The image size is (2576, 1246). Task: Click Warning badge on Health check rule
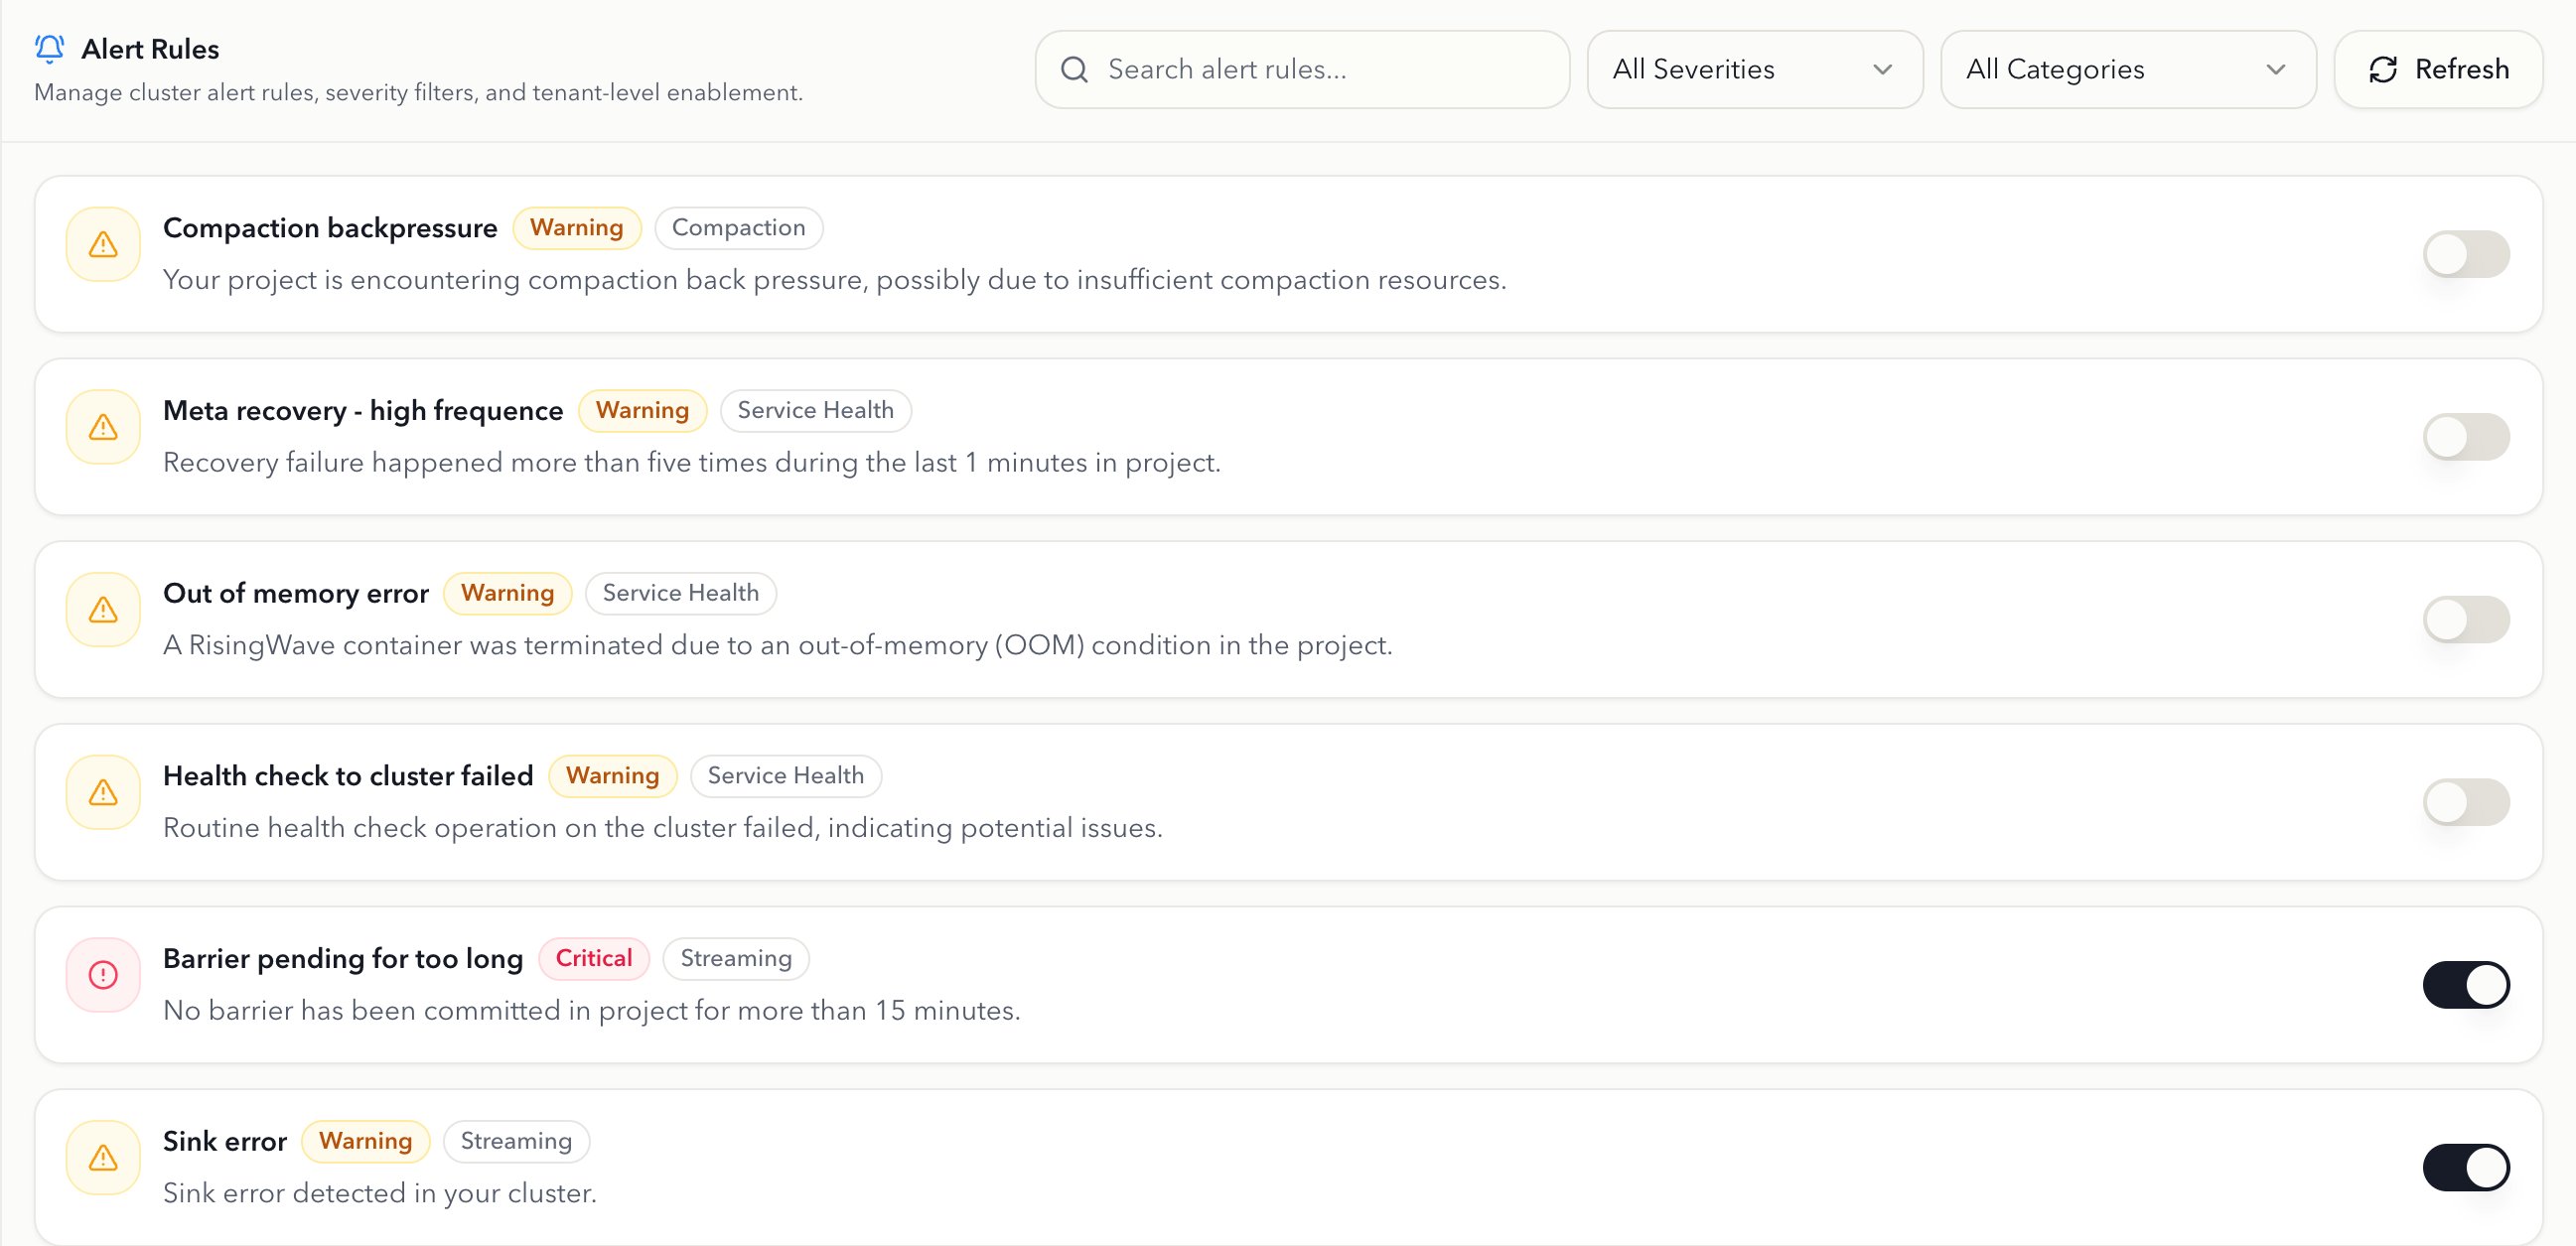click(612, 776)
